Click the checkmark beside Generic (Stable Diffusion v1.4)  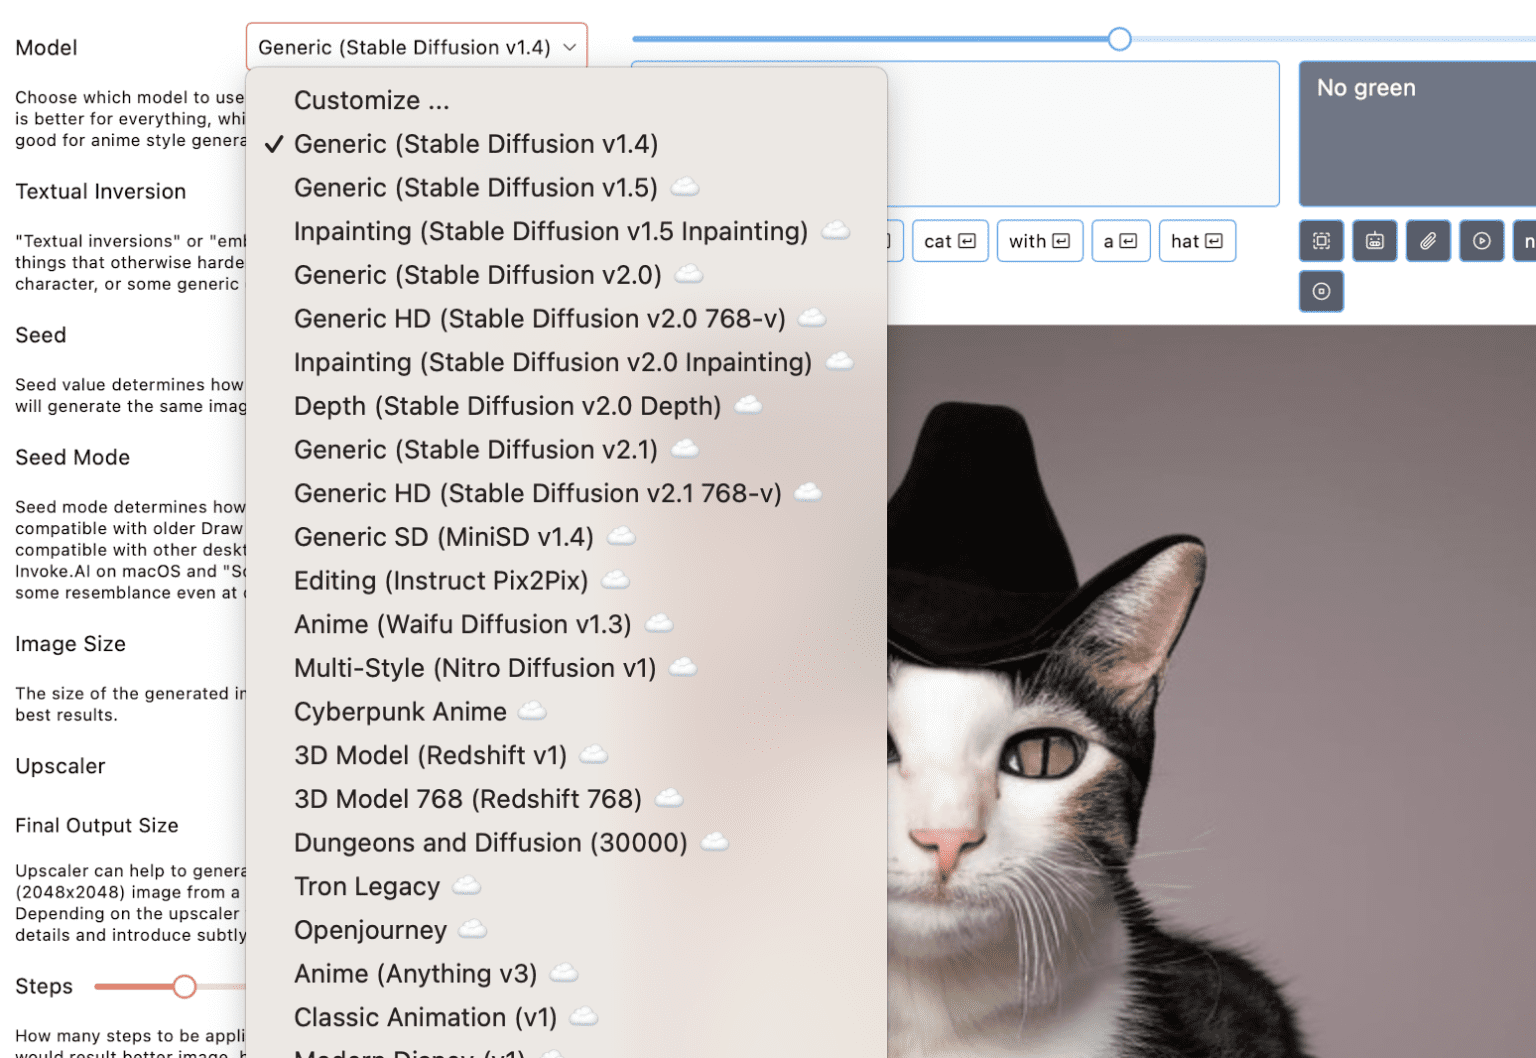[x=272, y=144]
